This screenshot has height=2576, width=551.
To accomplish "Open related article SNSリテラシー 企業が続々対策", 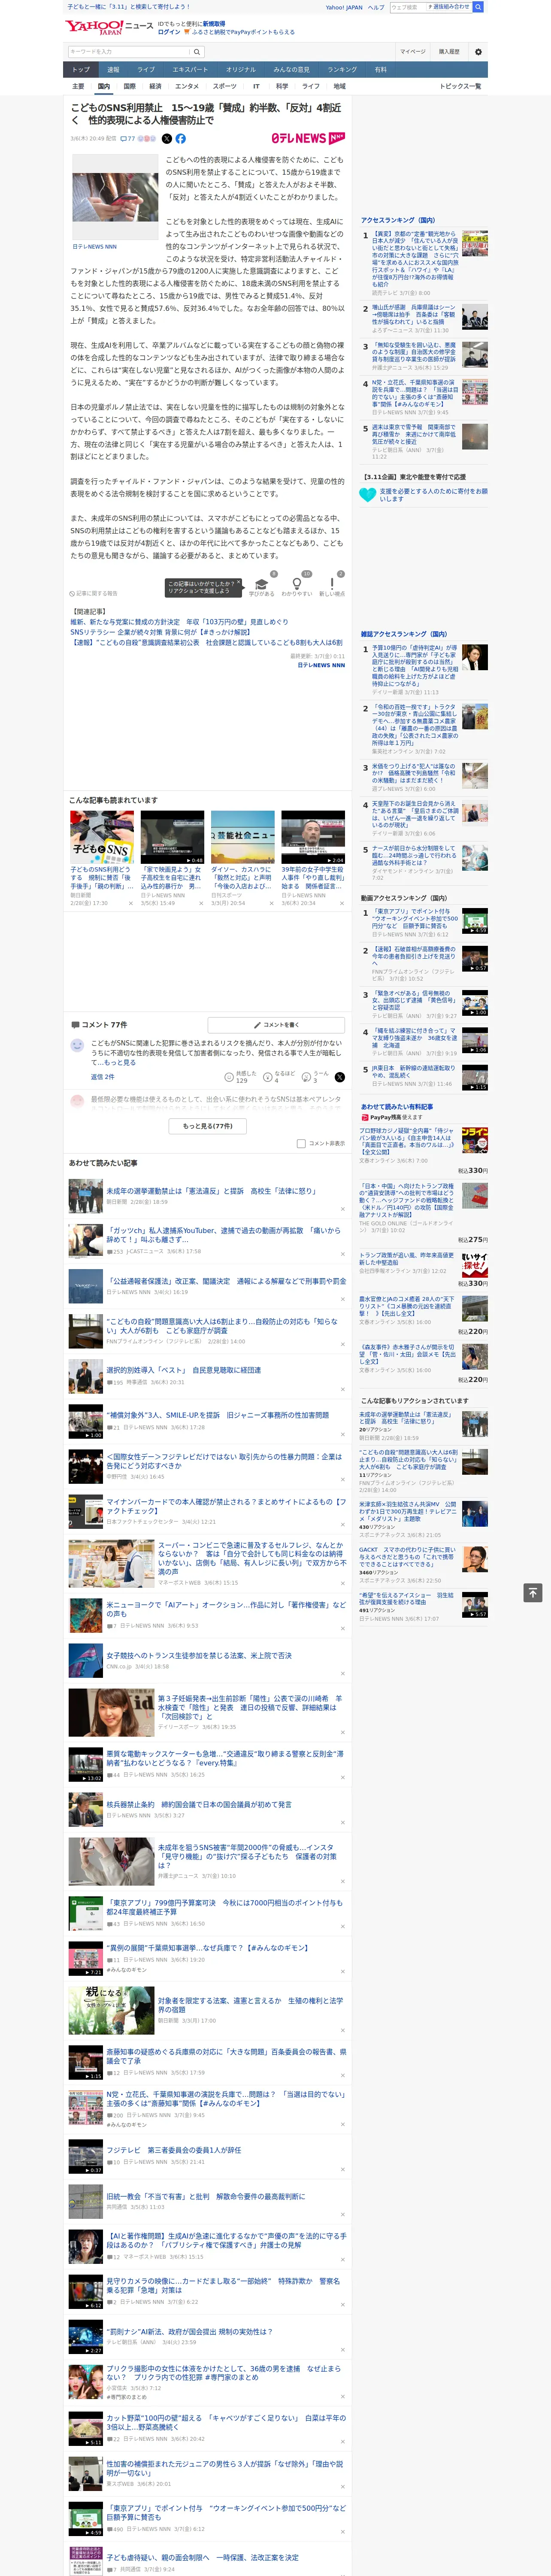I will (x=160, y=633).
